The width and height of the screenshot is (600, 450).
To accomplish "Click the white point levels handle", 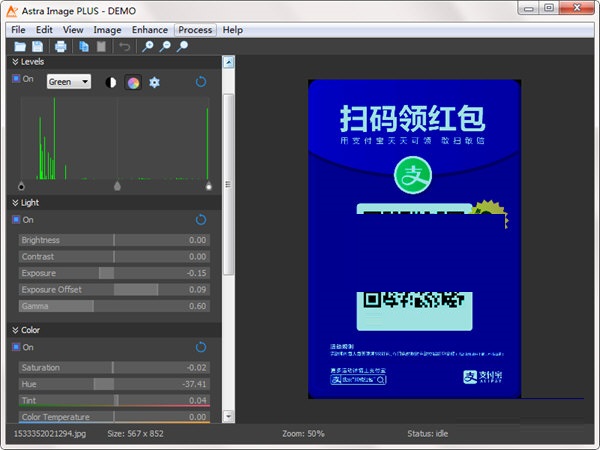I will pos(209,186).
